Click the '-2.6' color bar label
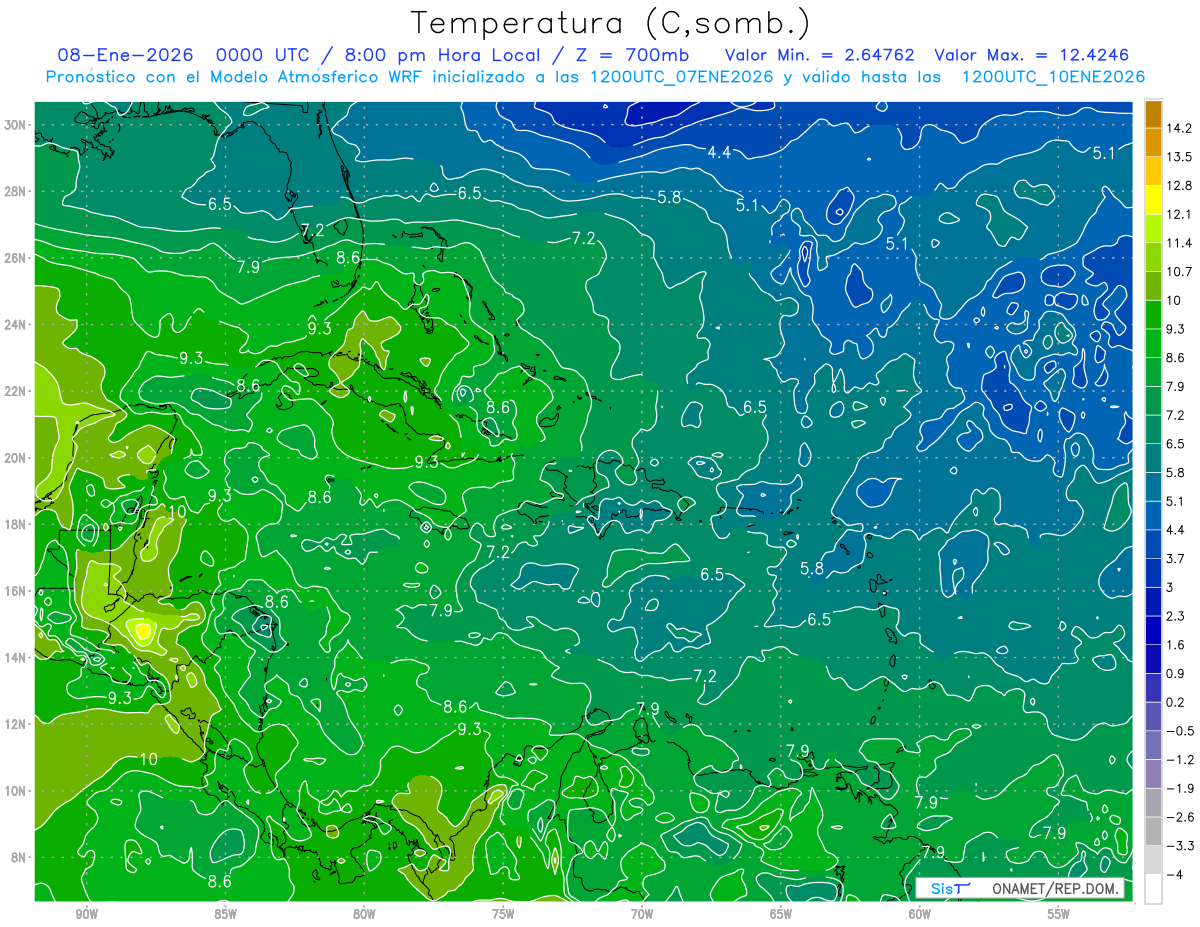Image resolution: width=1200 pixels, height=927 pixels. tap(1179, 817)
